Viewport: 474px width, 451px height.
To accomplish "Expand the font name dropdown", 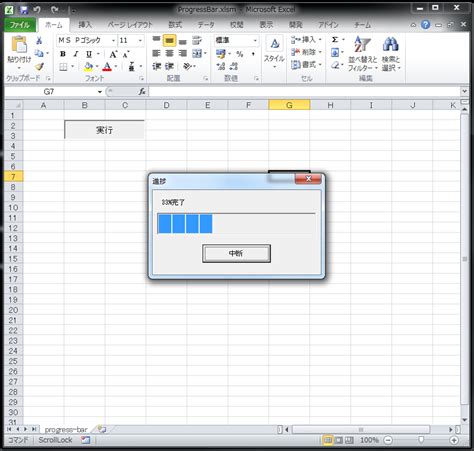I will [x=113, y=40].
